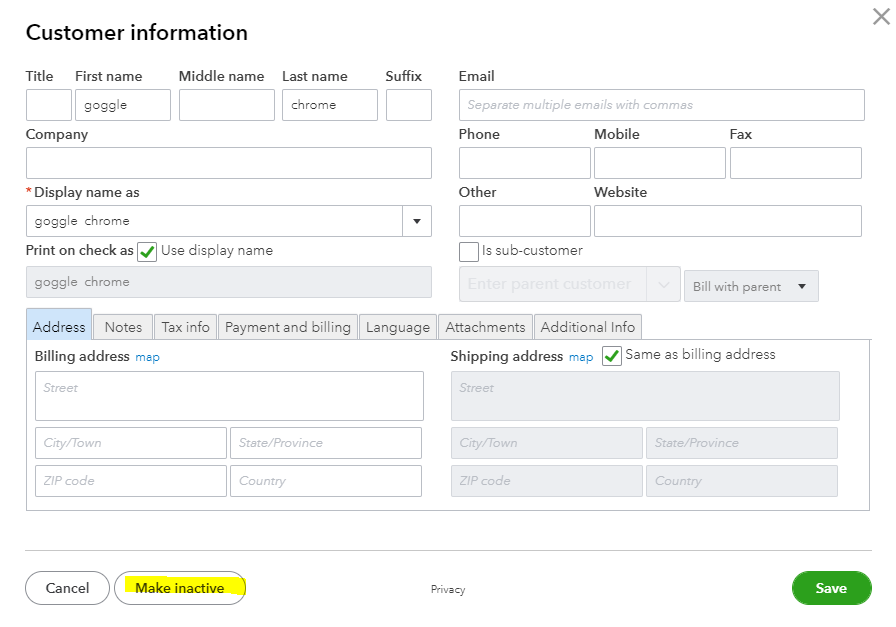This screenshot has width=896, height=627.
Task: Select the Payment and billing tab
Action: 288,327
